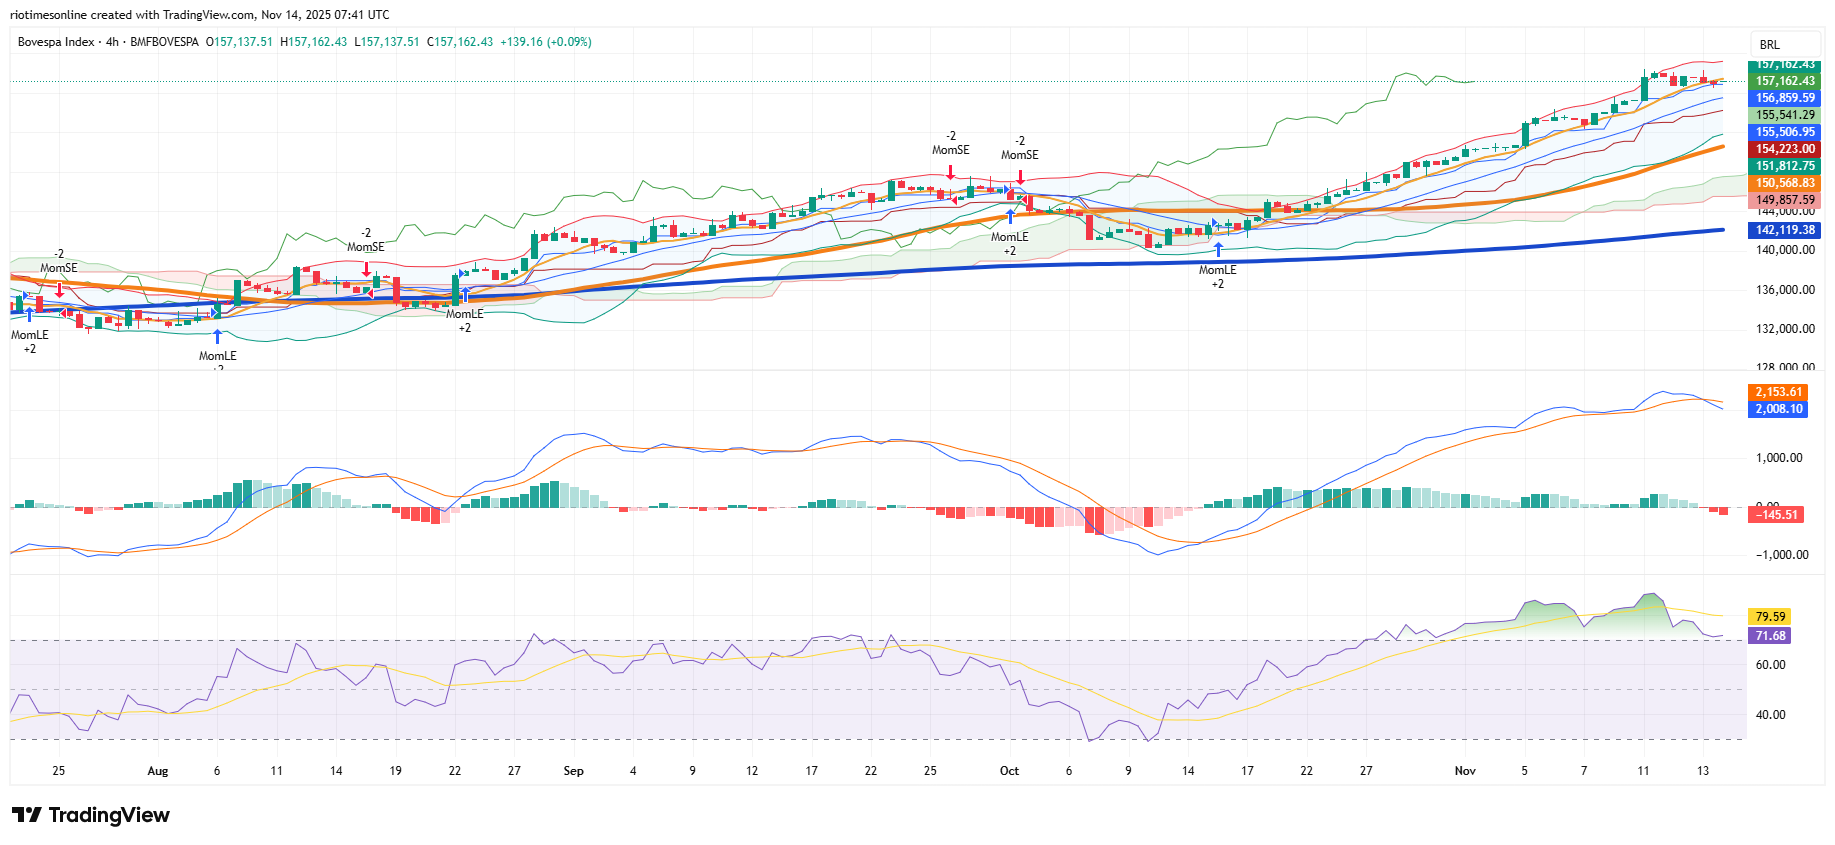The image size is (1835, 845).
Task: Click the purple 71.68 RSI value label
Action: click(1769, 636)
